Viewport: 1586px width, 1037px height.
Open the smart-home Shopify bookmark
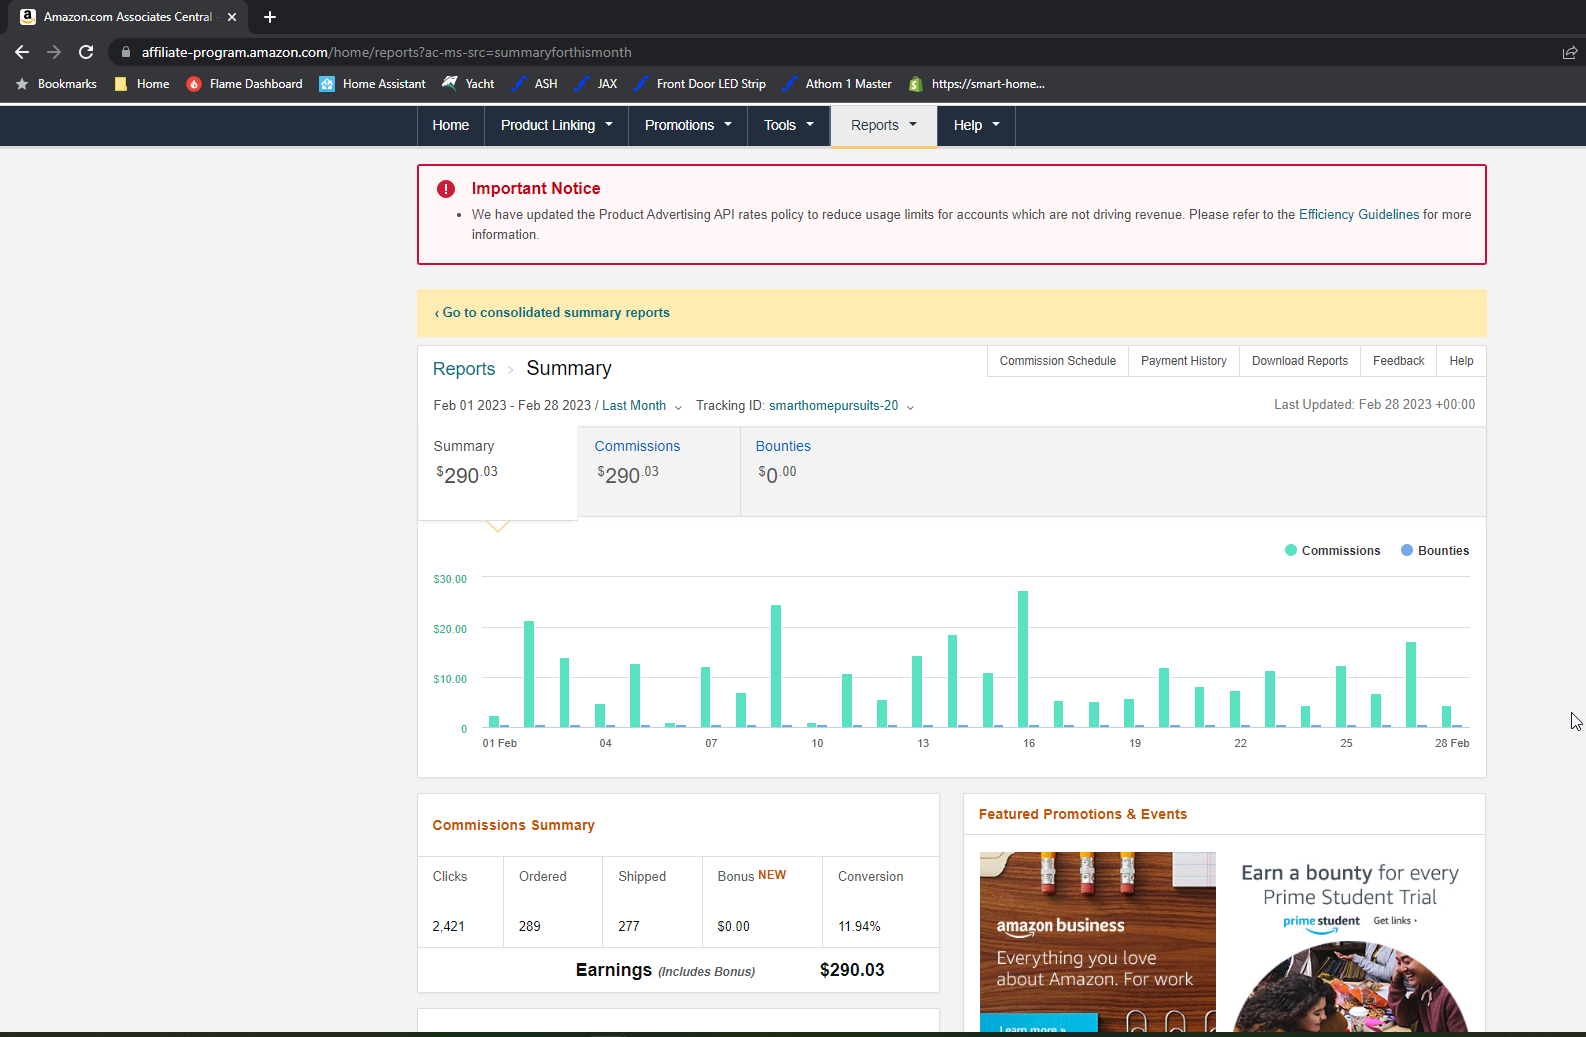[x=976, y=84]
